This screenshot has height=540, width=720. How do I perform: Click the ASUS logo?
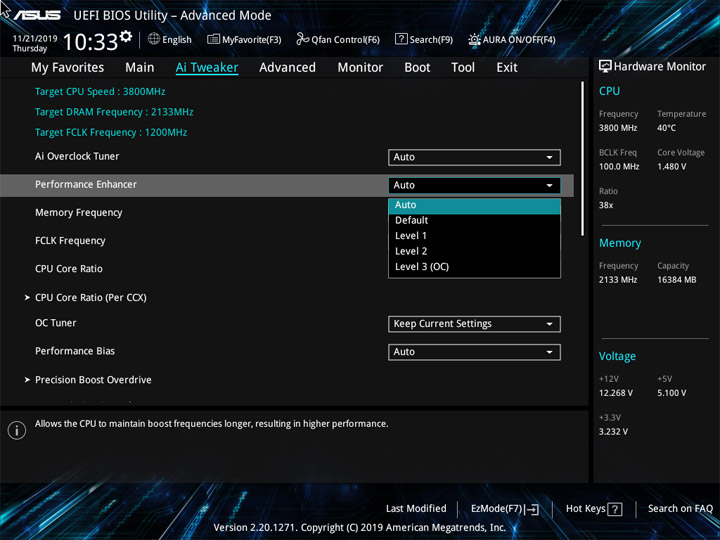coord(37,15)
